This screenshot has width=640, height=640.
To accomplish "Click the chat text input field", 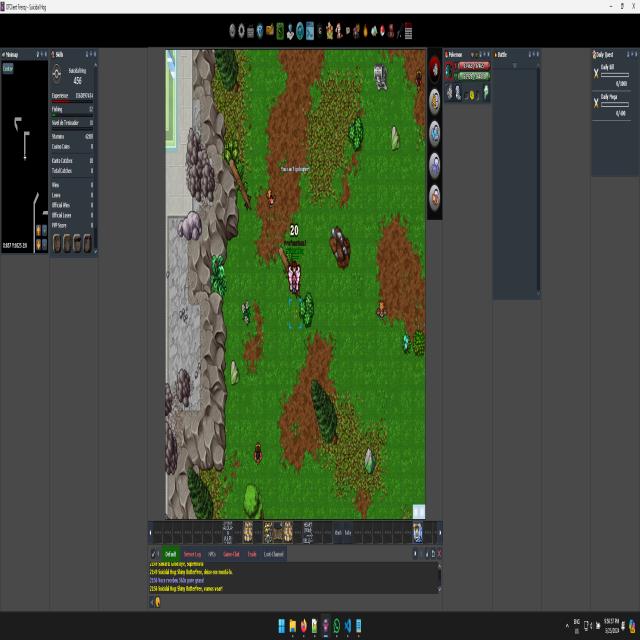I will pos(300,602).
